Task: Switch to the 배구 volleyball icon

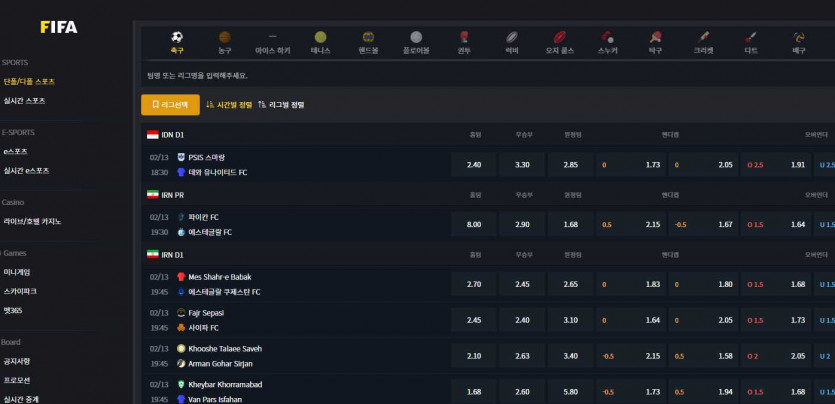Action: tap(799, 37)
